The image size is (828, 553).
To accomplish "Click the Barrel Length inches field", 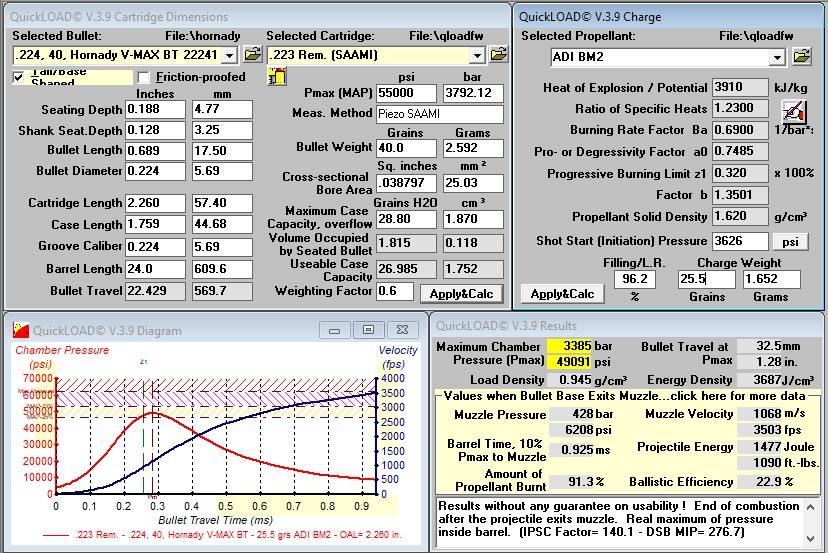I will [x=155, y=269].
